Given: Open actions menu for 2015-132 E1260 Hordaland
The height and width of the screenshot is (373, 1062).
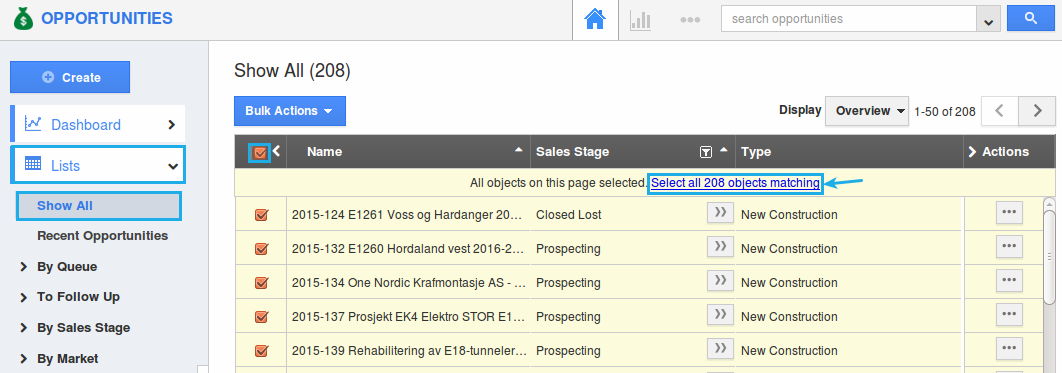Looking at the screenshot, I should [1009, 246].
